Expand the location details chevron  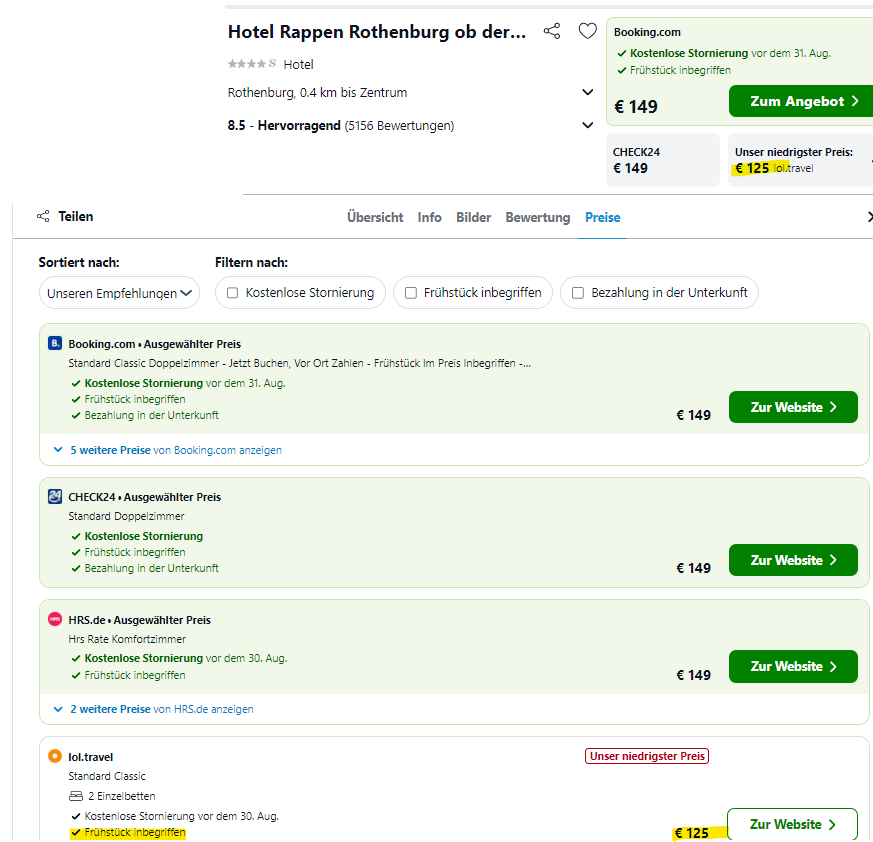(588, 93)
